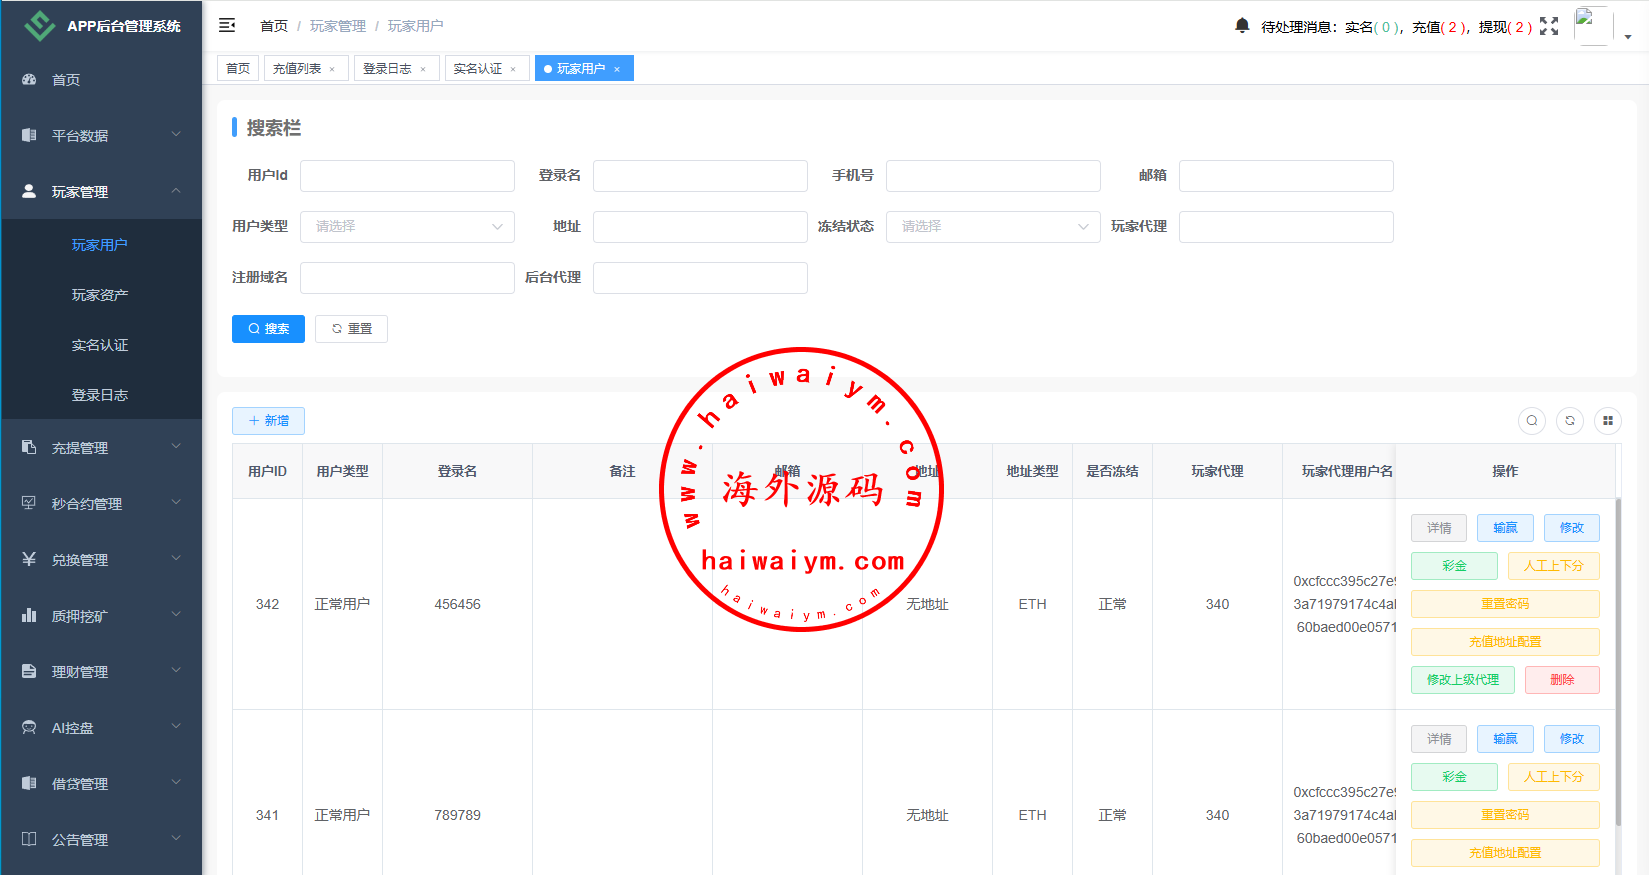The image size is (1649, 875).
Task: Toggle the fullscreen icon in header
Action: pyautogui.click(x=1549, y=26)
